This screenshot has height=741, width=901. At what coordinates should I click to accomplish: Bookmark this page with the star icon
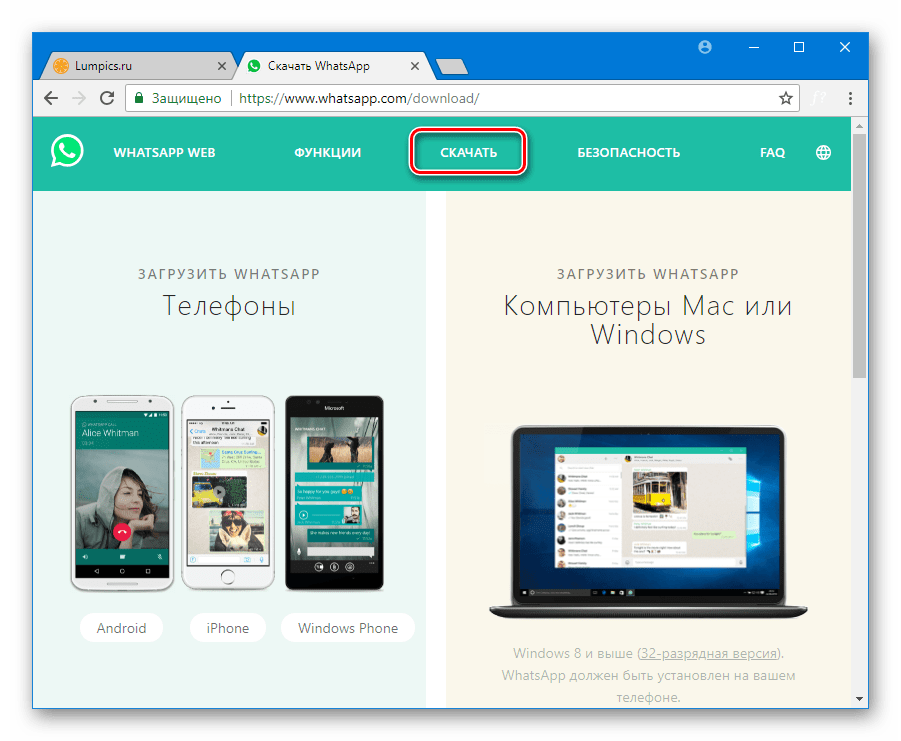(786, 99)
